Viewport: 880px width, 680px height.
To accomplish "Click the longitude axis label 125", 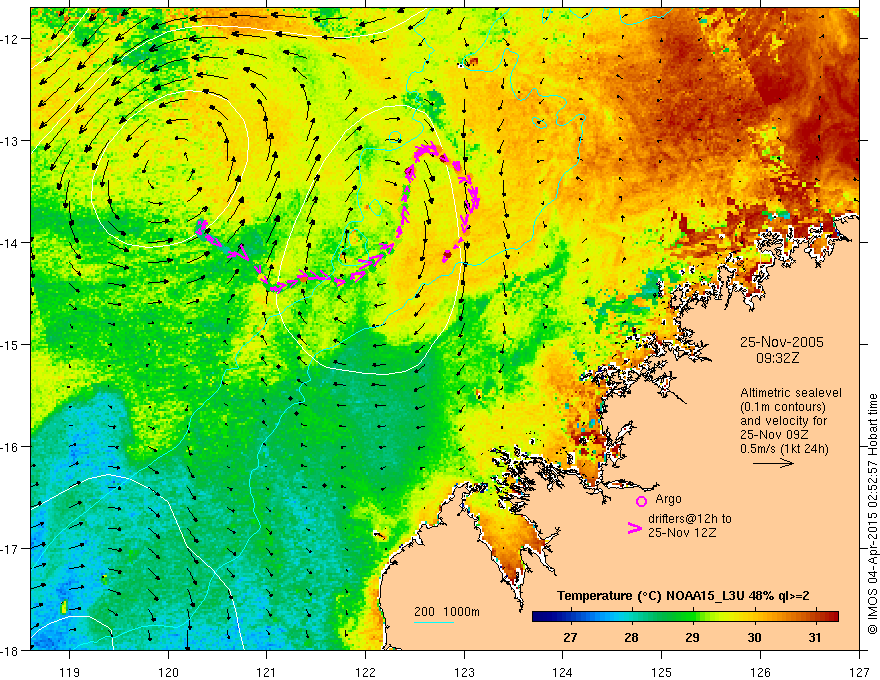I will tap(662, 672).
